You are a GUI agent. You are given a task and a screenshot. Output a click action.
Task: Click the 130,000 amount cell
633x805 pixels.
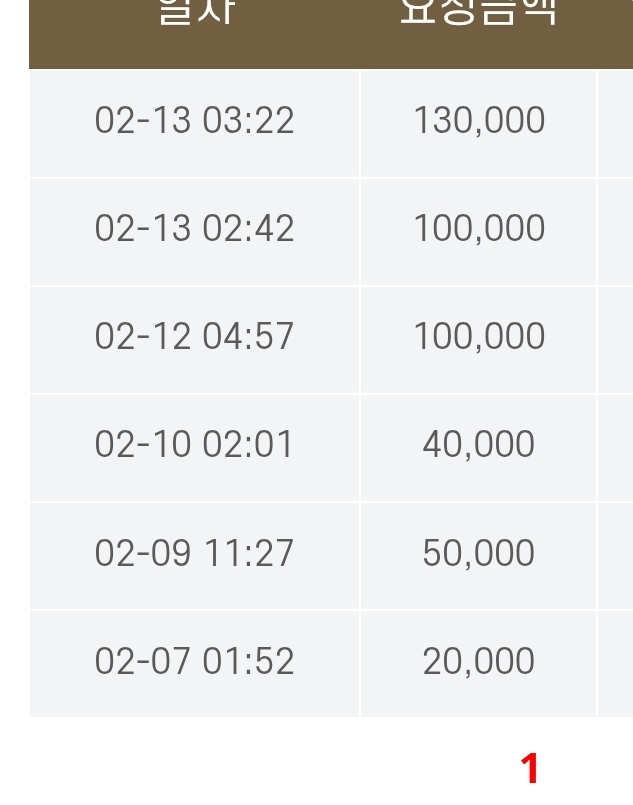[x=478, y=121]
